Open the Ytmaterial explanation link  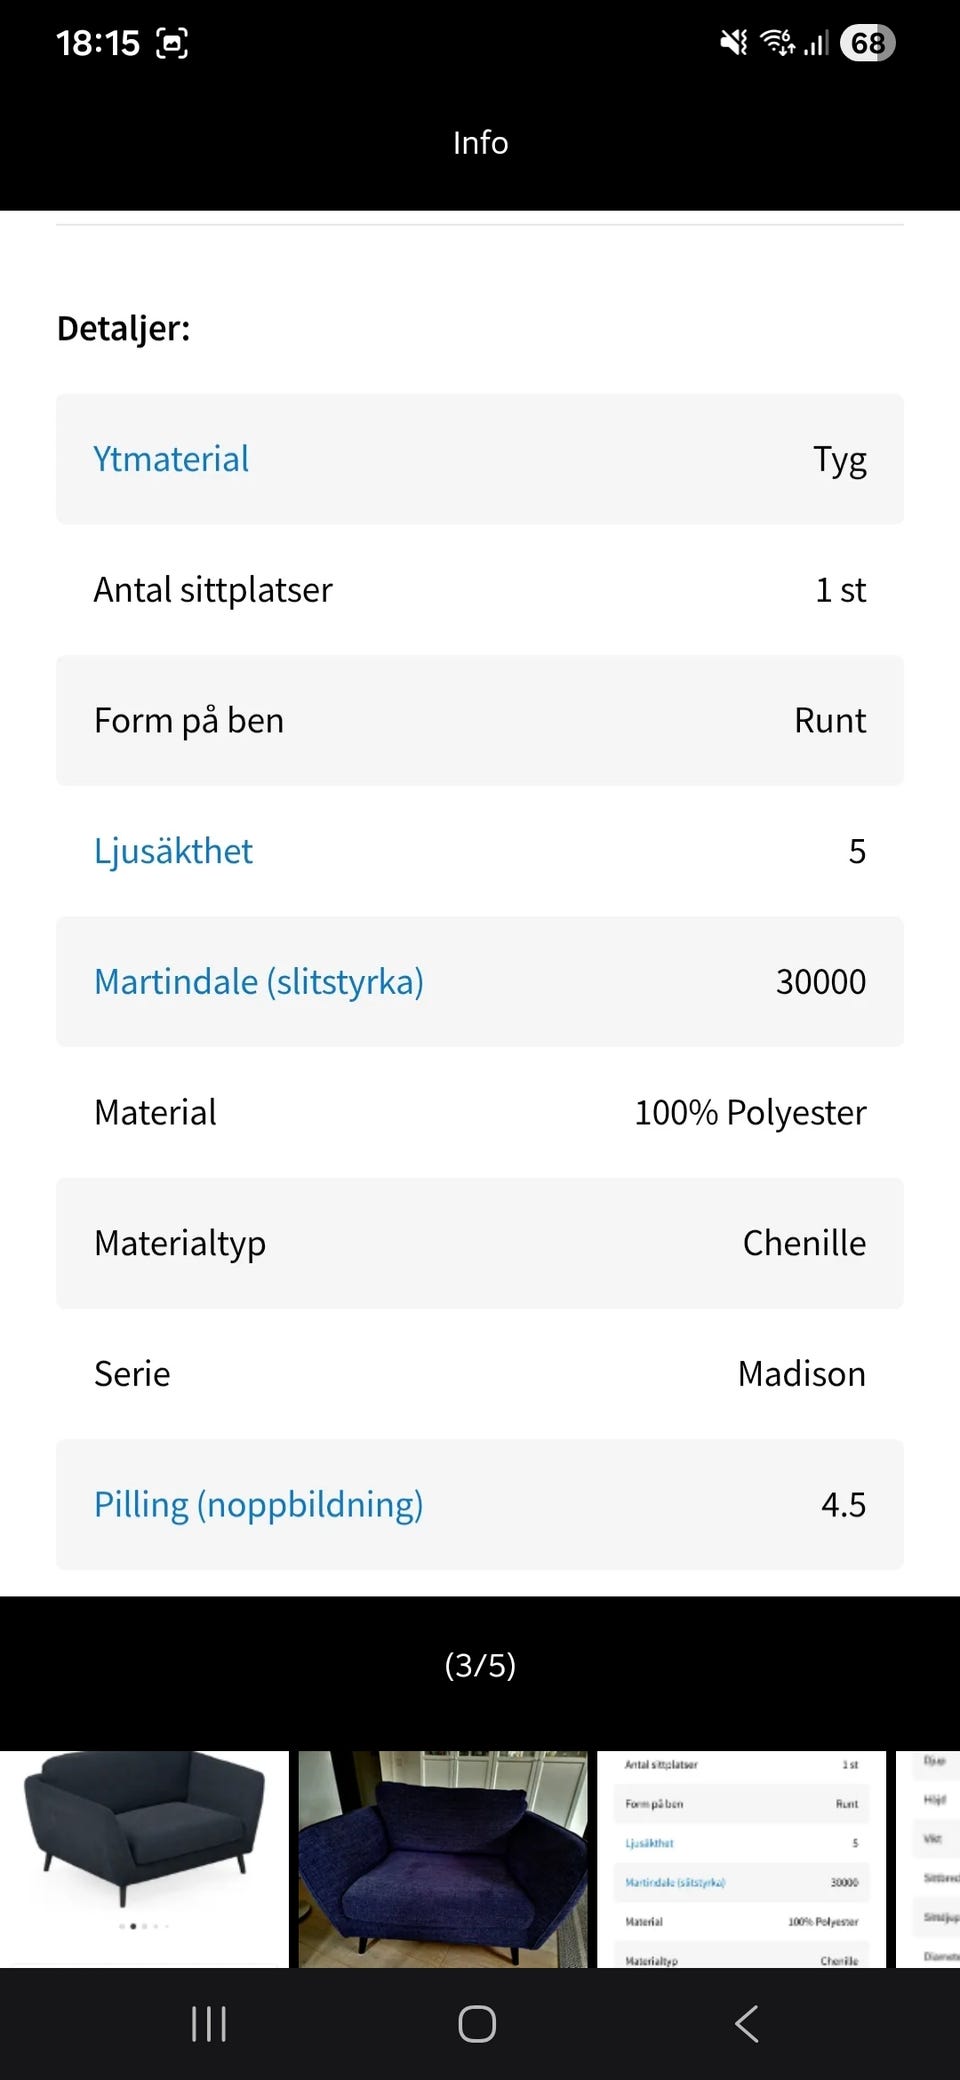(171, 459)
